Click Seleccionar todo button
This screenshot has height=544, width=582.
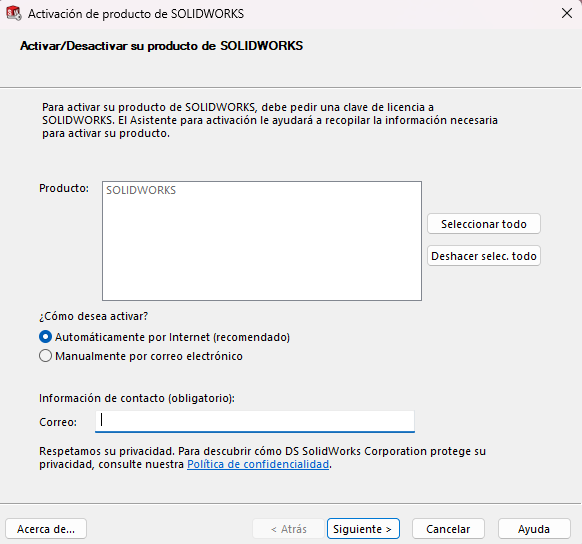484,224
